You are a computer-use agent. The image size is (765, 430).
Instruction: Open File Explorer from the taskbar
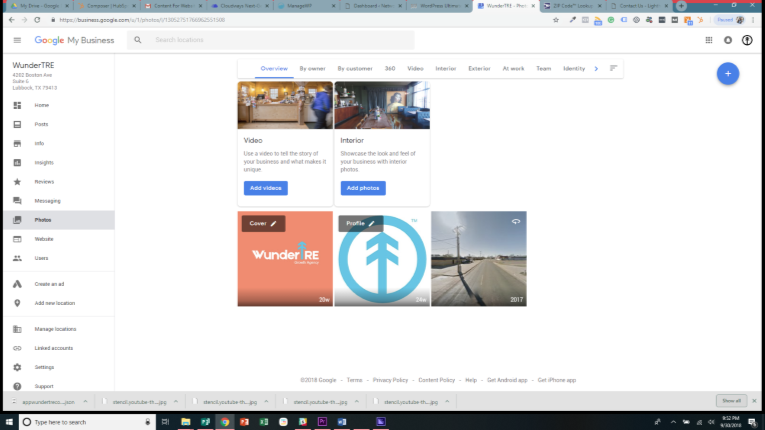click(185, 422)
